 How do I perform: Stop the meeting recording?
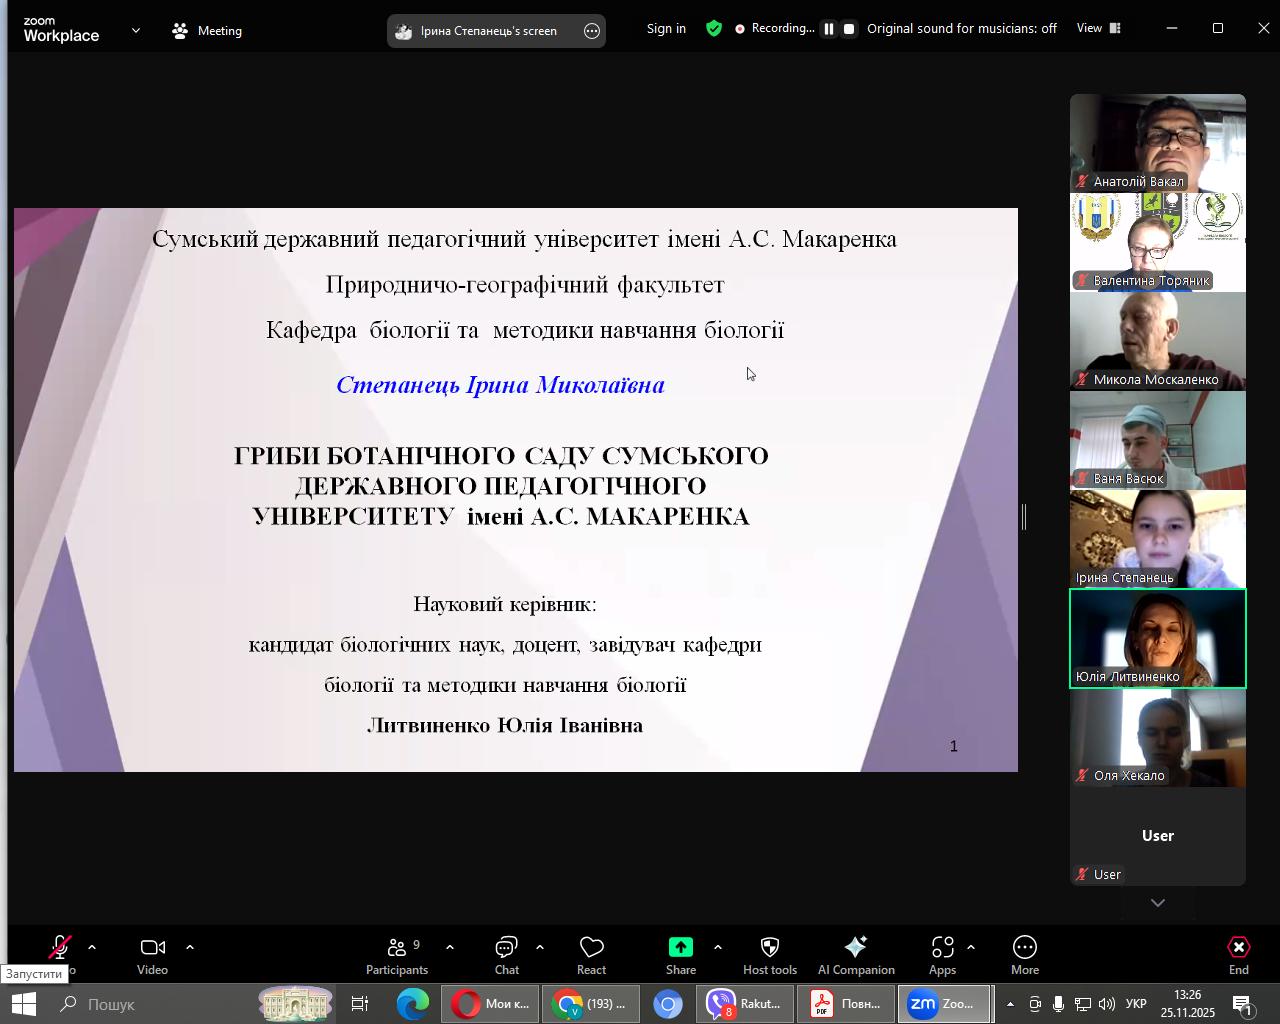point(849,29)
